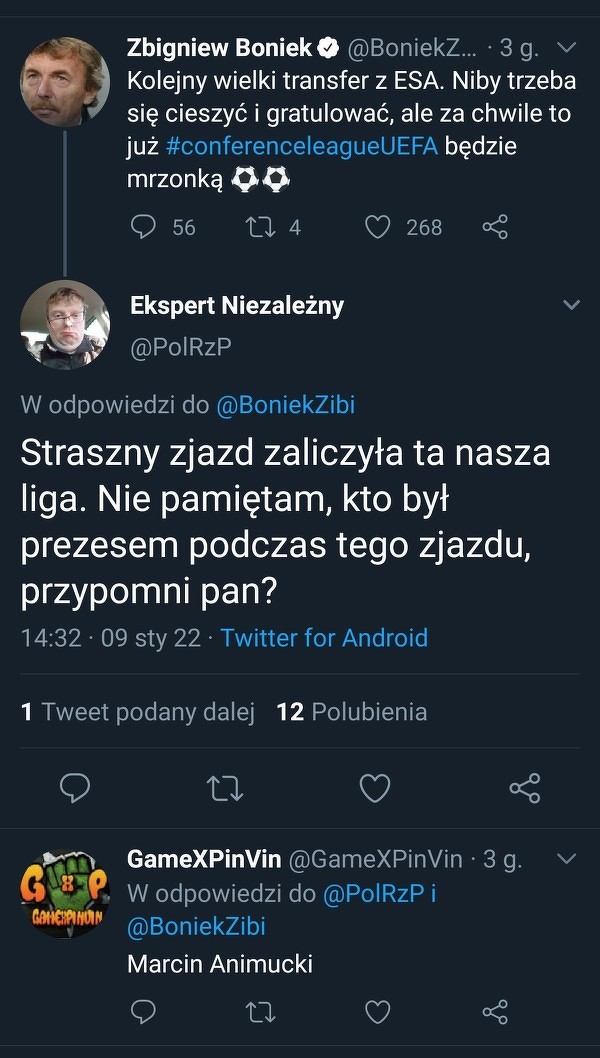This screenshot has width=600, height=1058.
Task: Open Zbigniew Boniek's profile picture
Action: 65,82
